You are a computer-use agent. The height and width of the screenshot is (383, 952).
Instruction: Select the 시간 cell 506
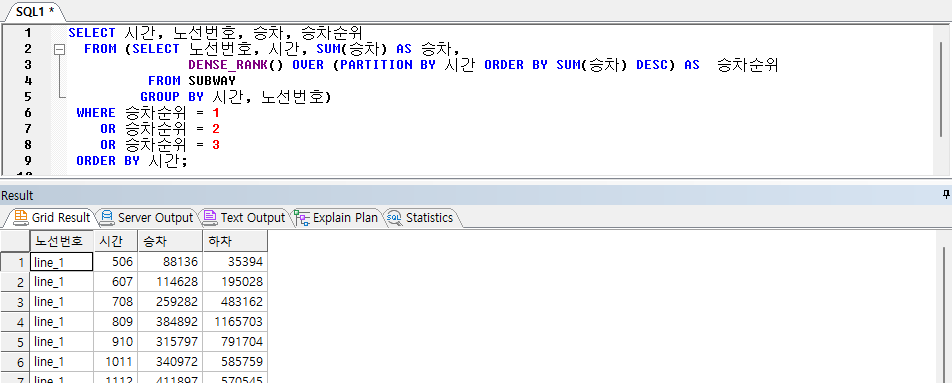(115, 262)
